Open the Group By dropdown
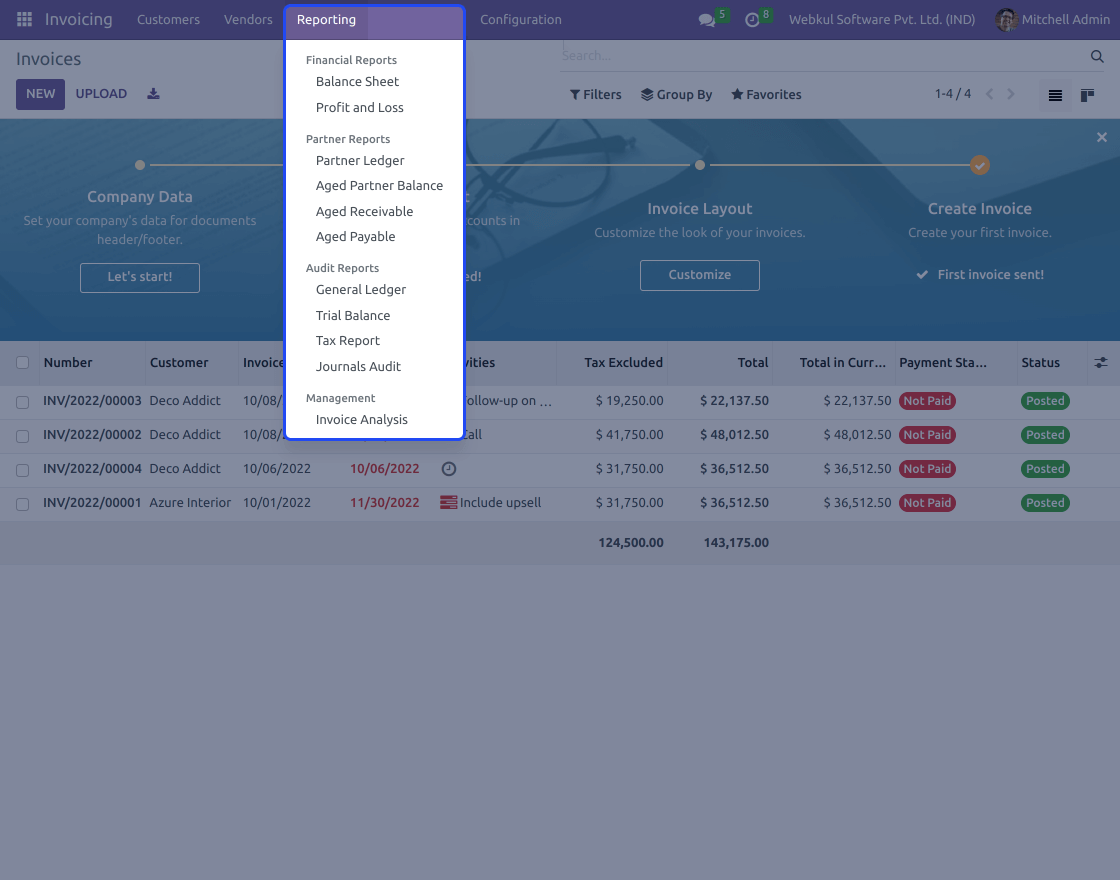 (676, 94)
